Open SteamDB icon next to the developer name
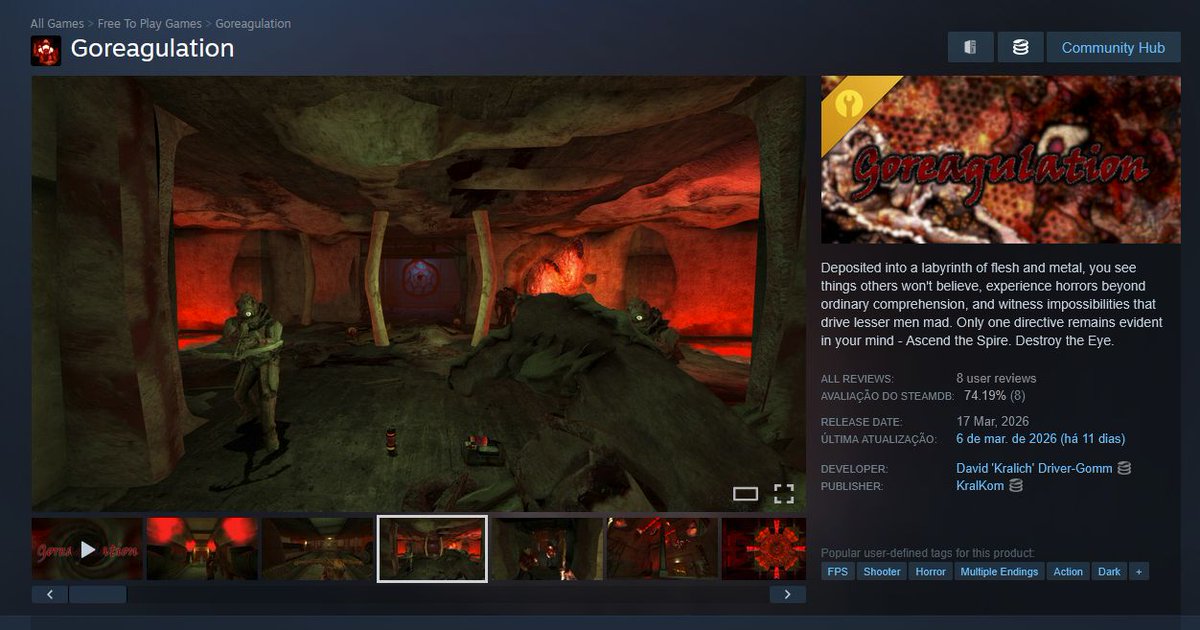1200x630 pixels. coord(1124,468)
